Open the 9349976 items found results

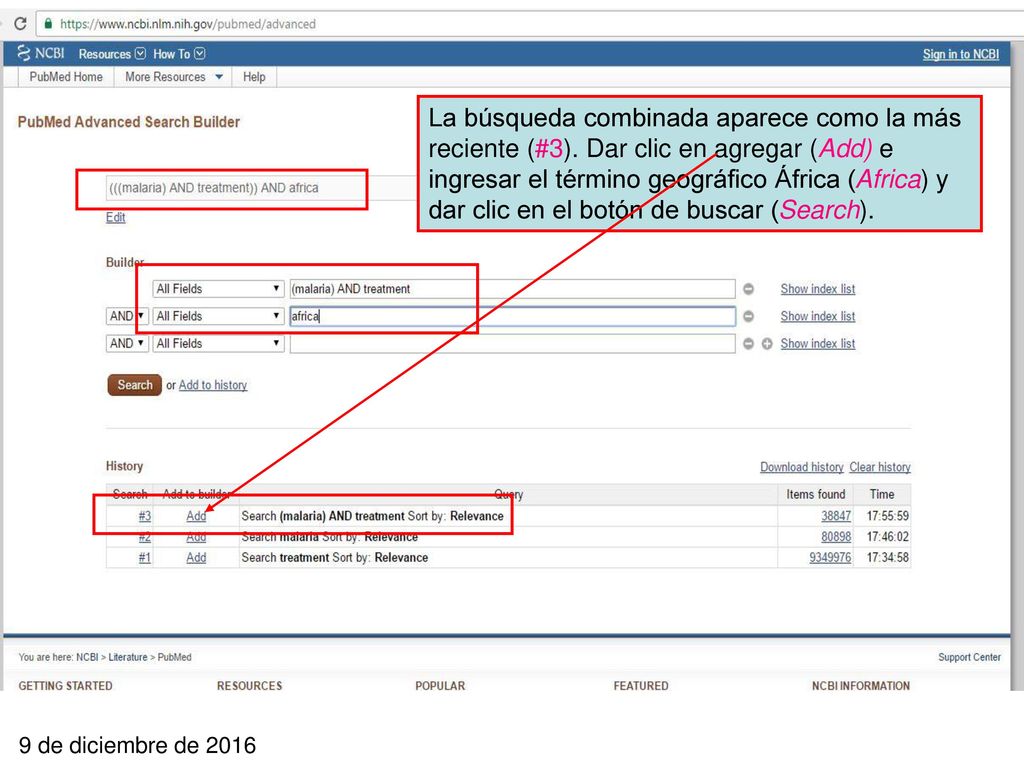coord(830,558)
